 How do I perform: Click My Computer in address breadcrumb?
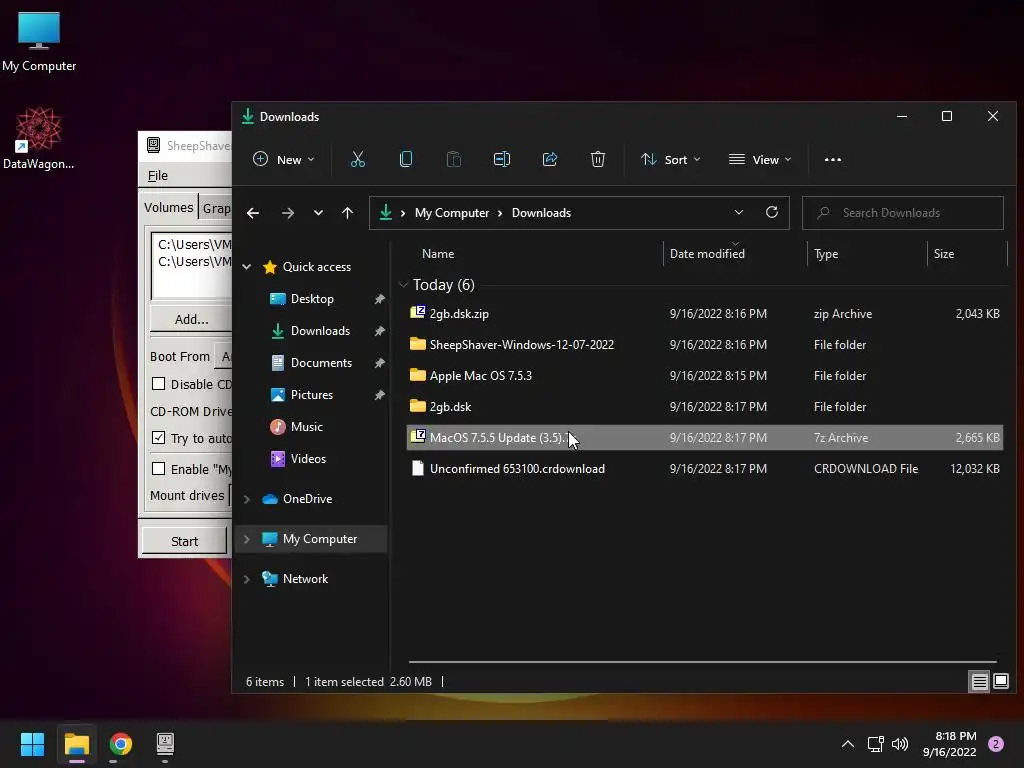tap(451, 213)
